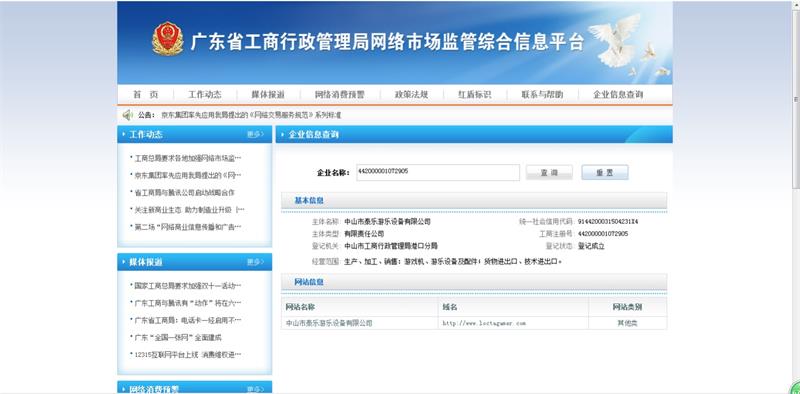800x394 pixels.
Task: Open 网络消费预警 navigation item
Action: pos(339,94)
